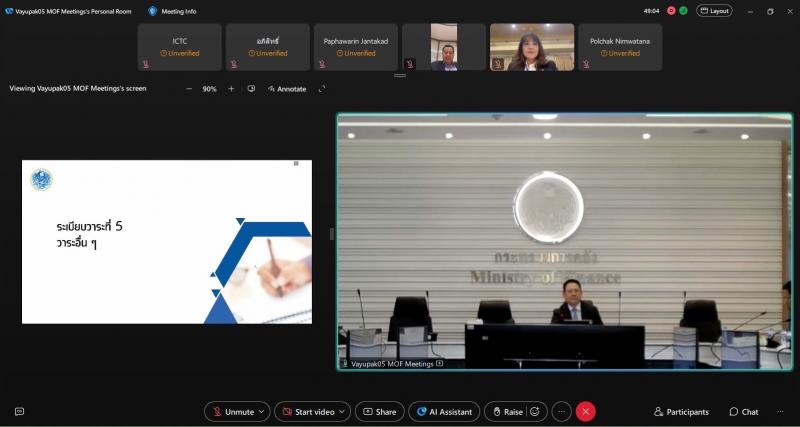This screenshot has height=427, width=800.
Task: Select the Polchak Nimwatana participant tile
Action: [x=620, y=47]
